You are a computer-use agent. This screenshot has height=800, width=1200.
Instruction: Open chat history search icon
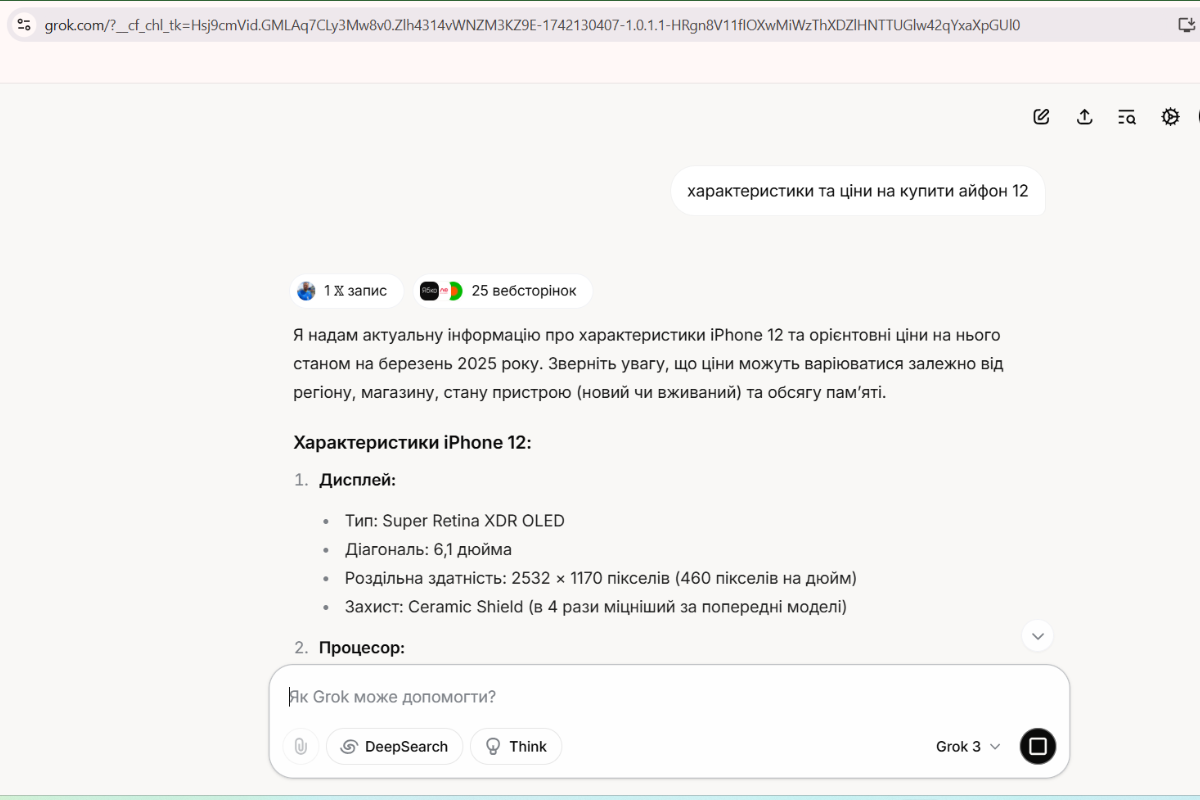(1127, 117)
